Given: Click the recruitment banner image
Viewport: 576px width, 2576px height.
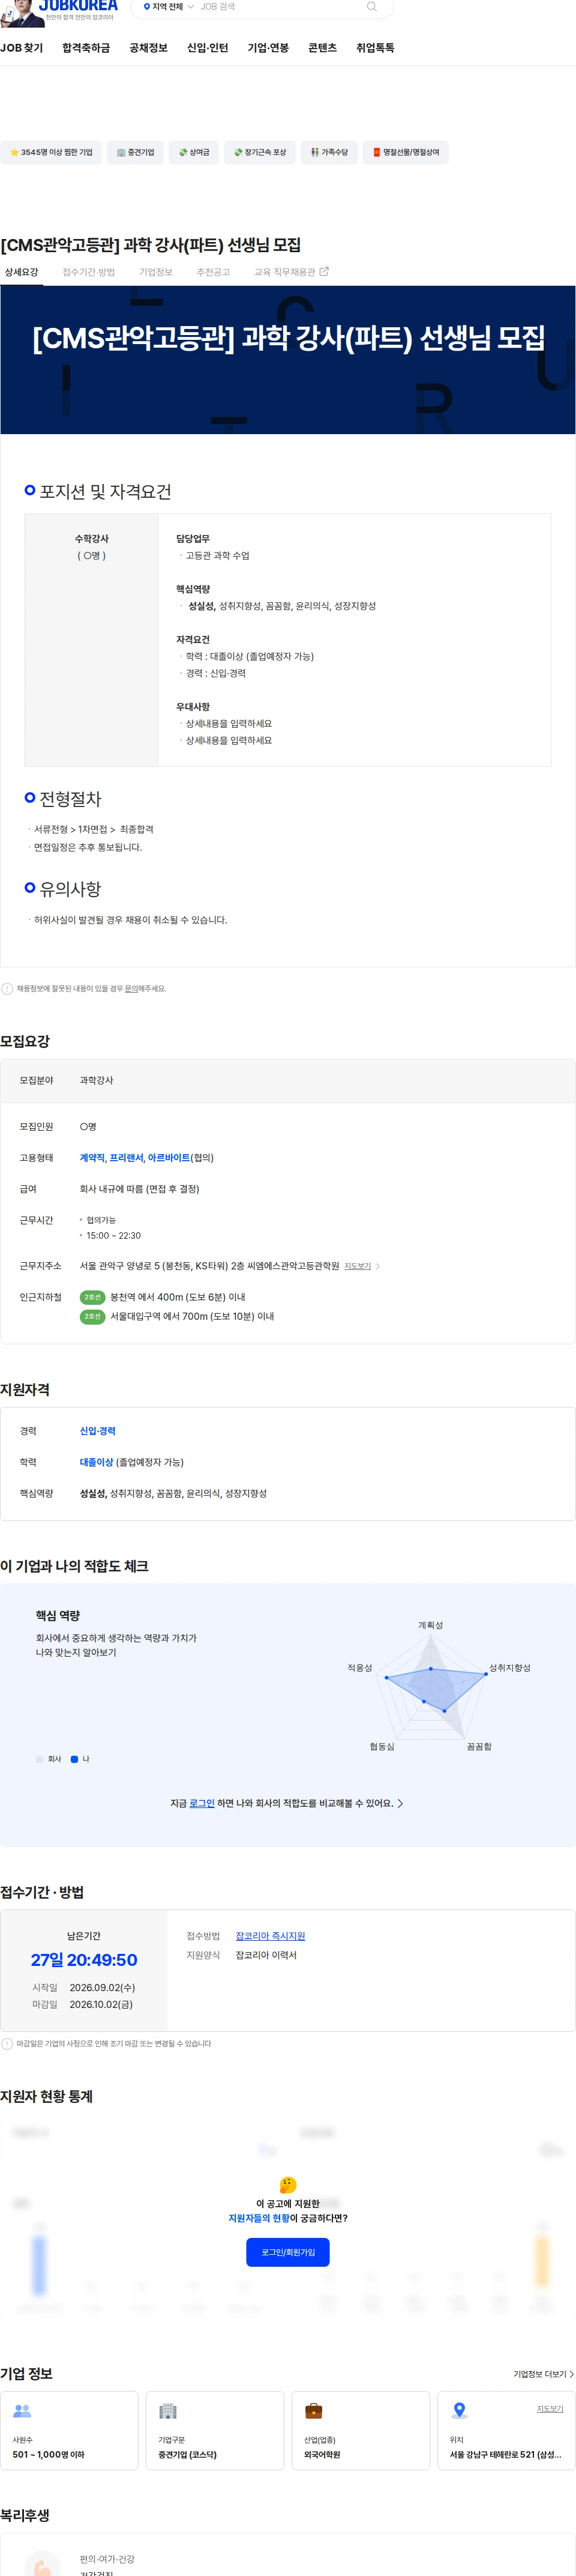Looking at the screenshot, I should pos(288,360).
